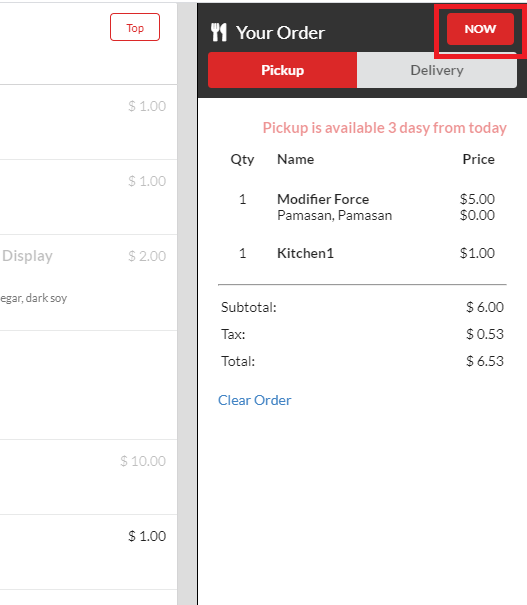Click the gray vertical scrollbar strip
Screen dimensions: 527x605
pyautogui.click(x=187, y=304)
